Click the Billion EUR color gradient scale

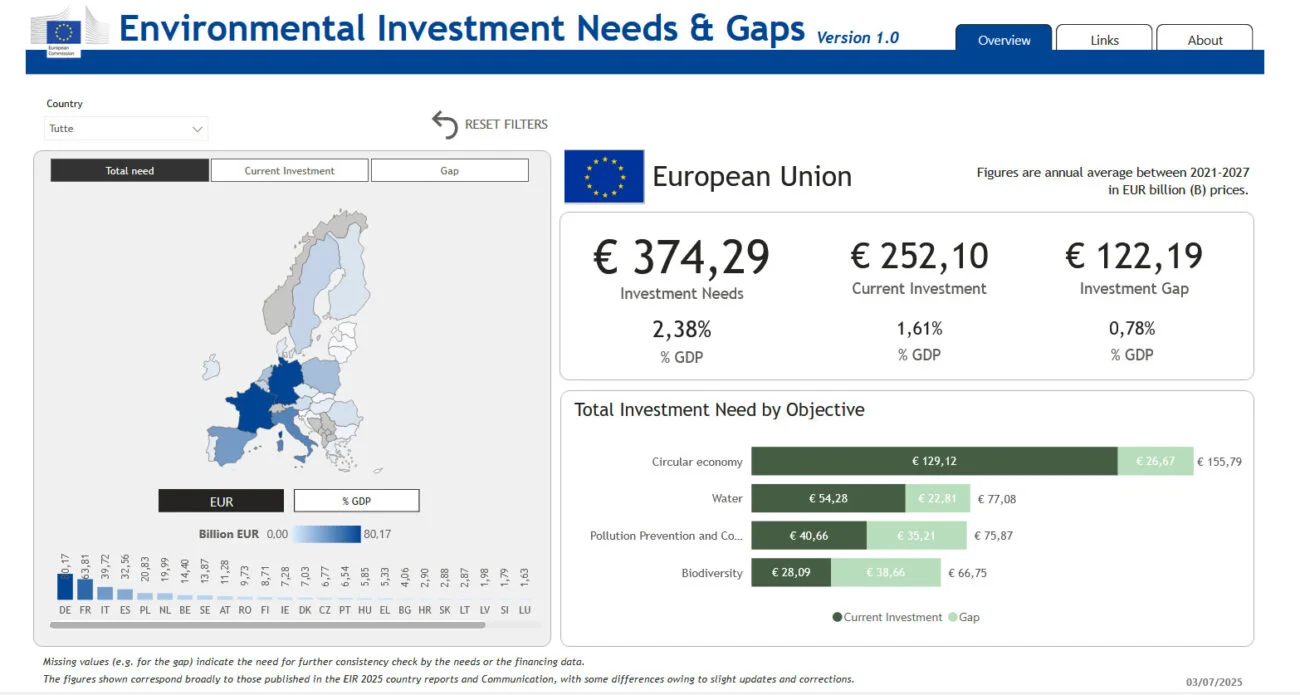point(326,534)
